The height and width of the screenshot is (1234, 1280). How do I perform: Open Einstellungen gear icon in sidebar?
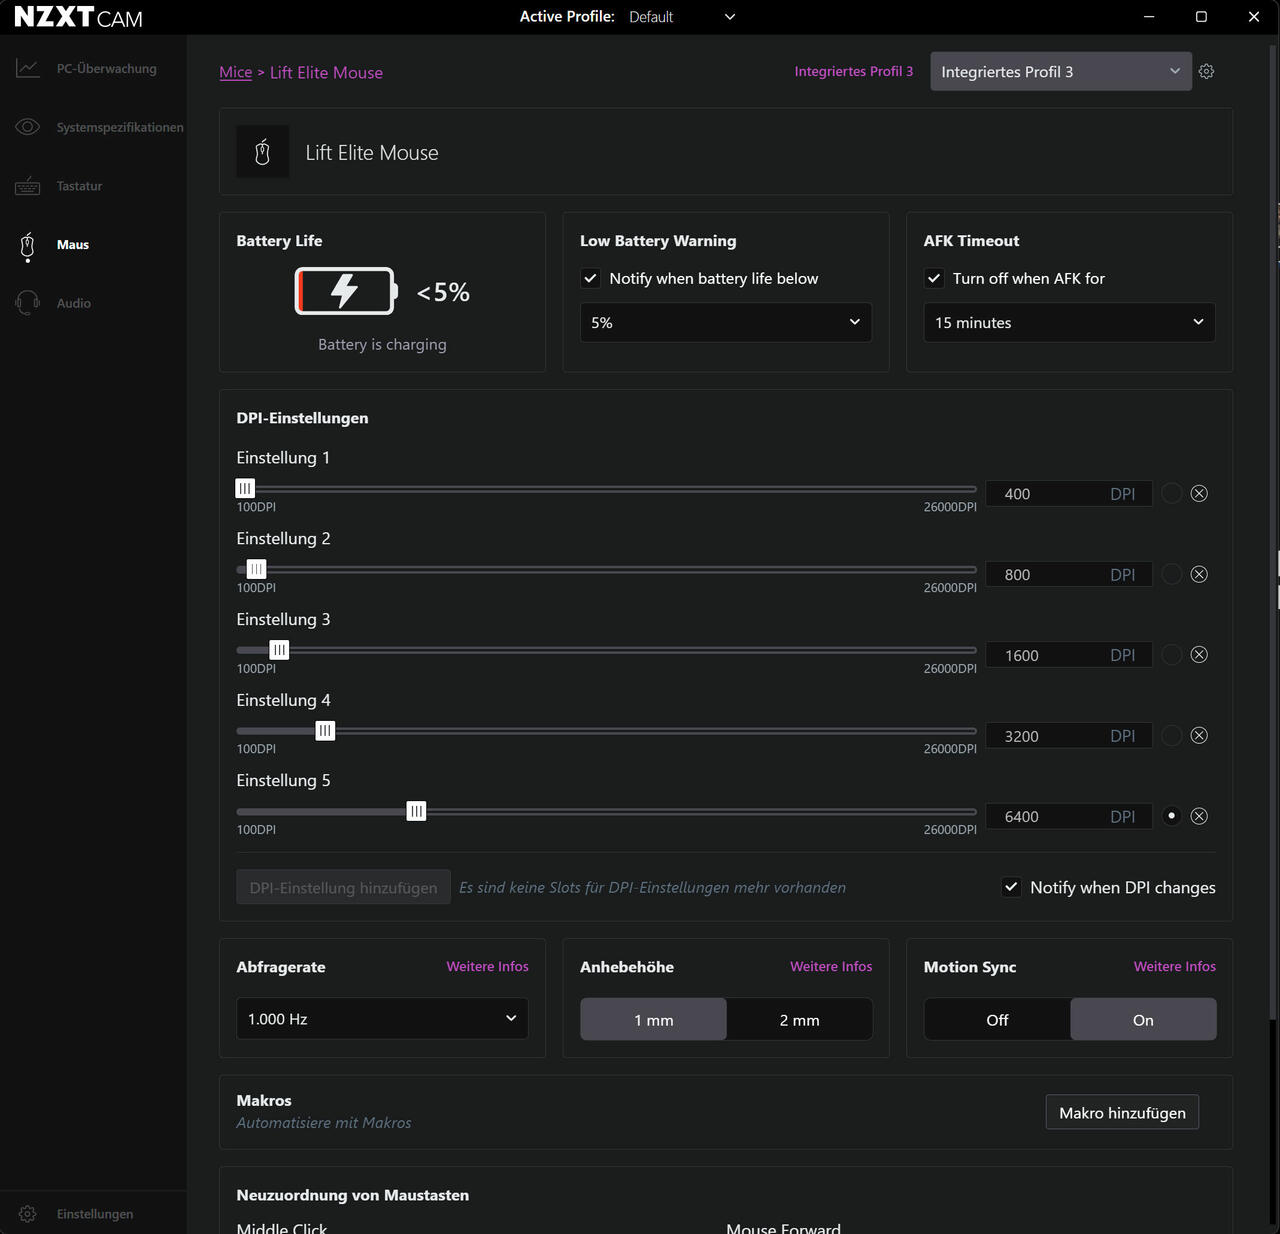[28, 1214]
